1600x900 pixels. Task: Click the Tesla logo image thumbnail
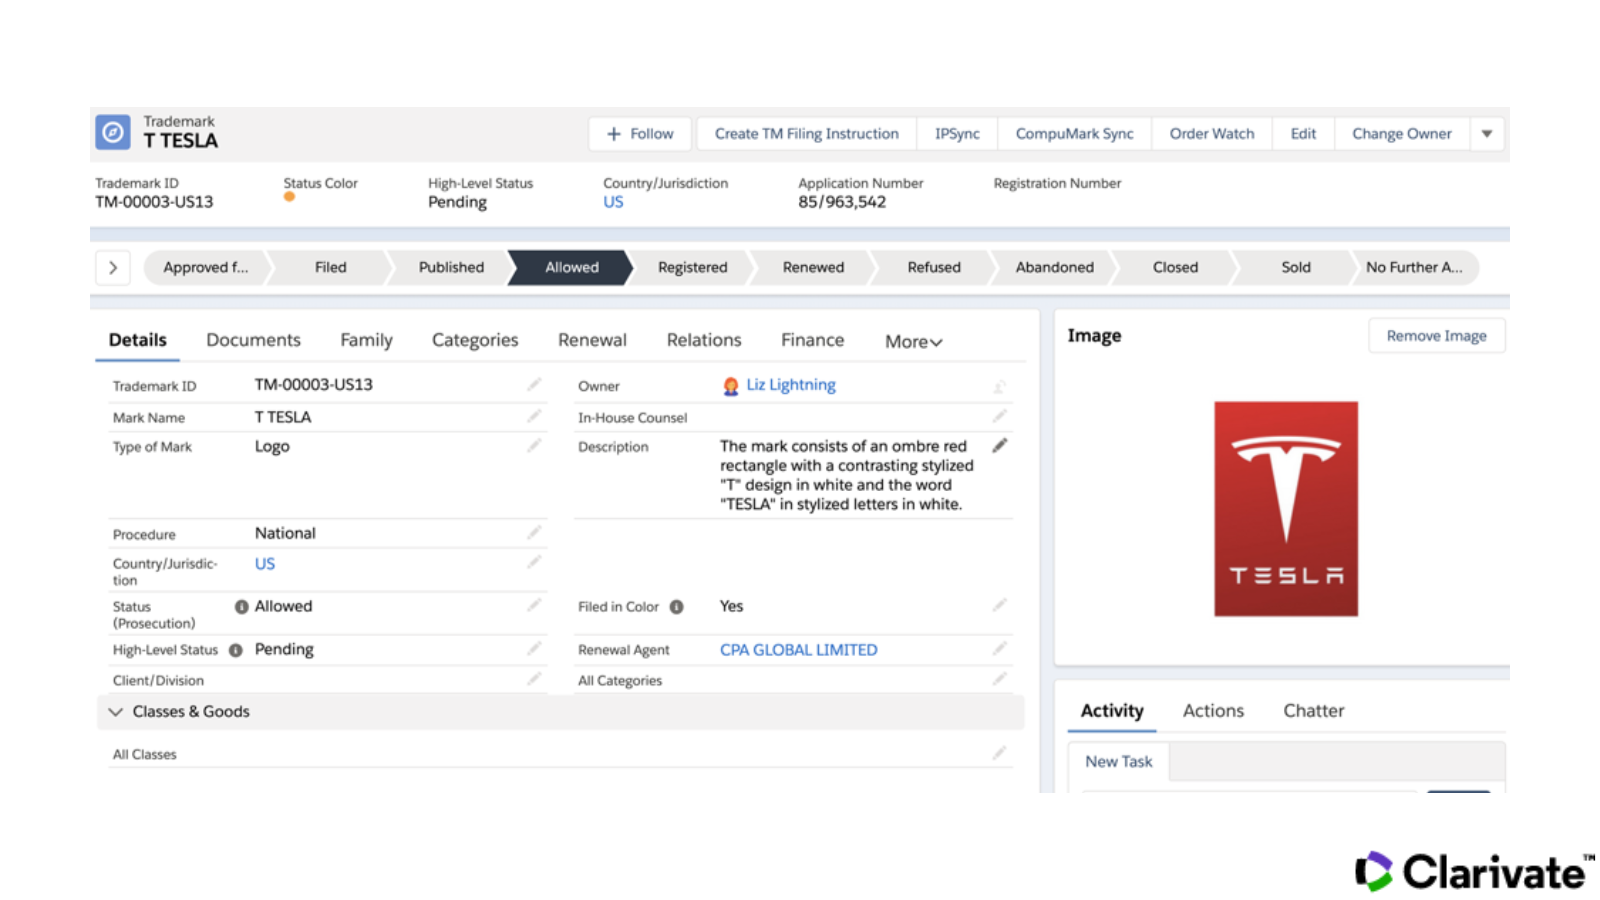click(1286, 509)
